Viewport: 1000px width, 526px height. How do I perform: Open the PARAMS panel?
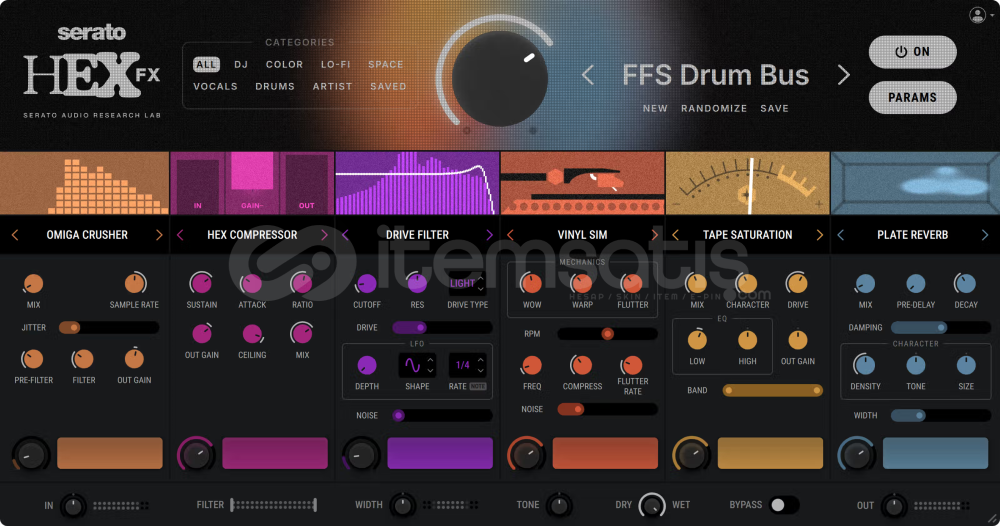click(x=912, y=97)
